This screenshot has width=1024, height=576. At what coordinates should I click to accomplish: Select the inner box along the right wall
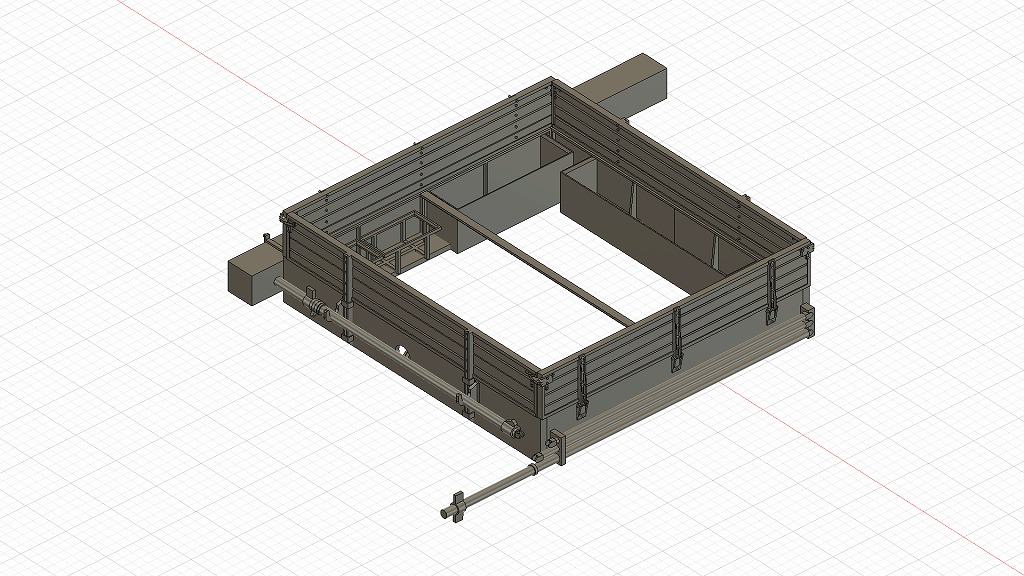coord(640,218)
